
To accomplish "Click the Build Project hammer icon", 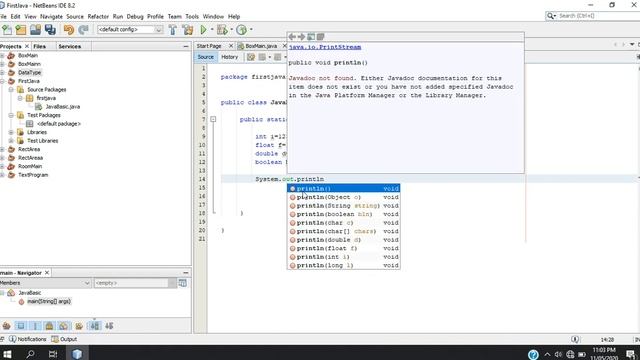I will coord(173,29).
